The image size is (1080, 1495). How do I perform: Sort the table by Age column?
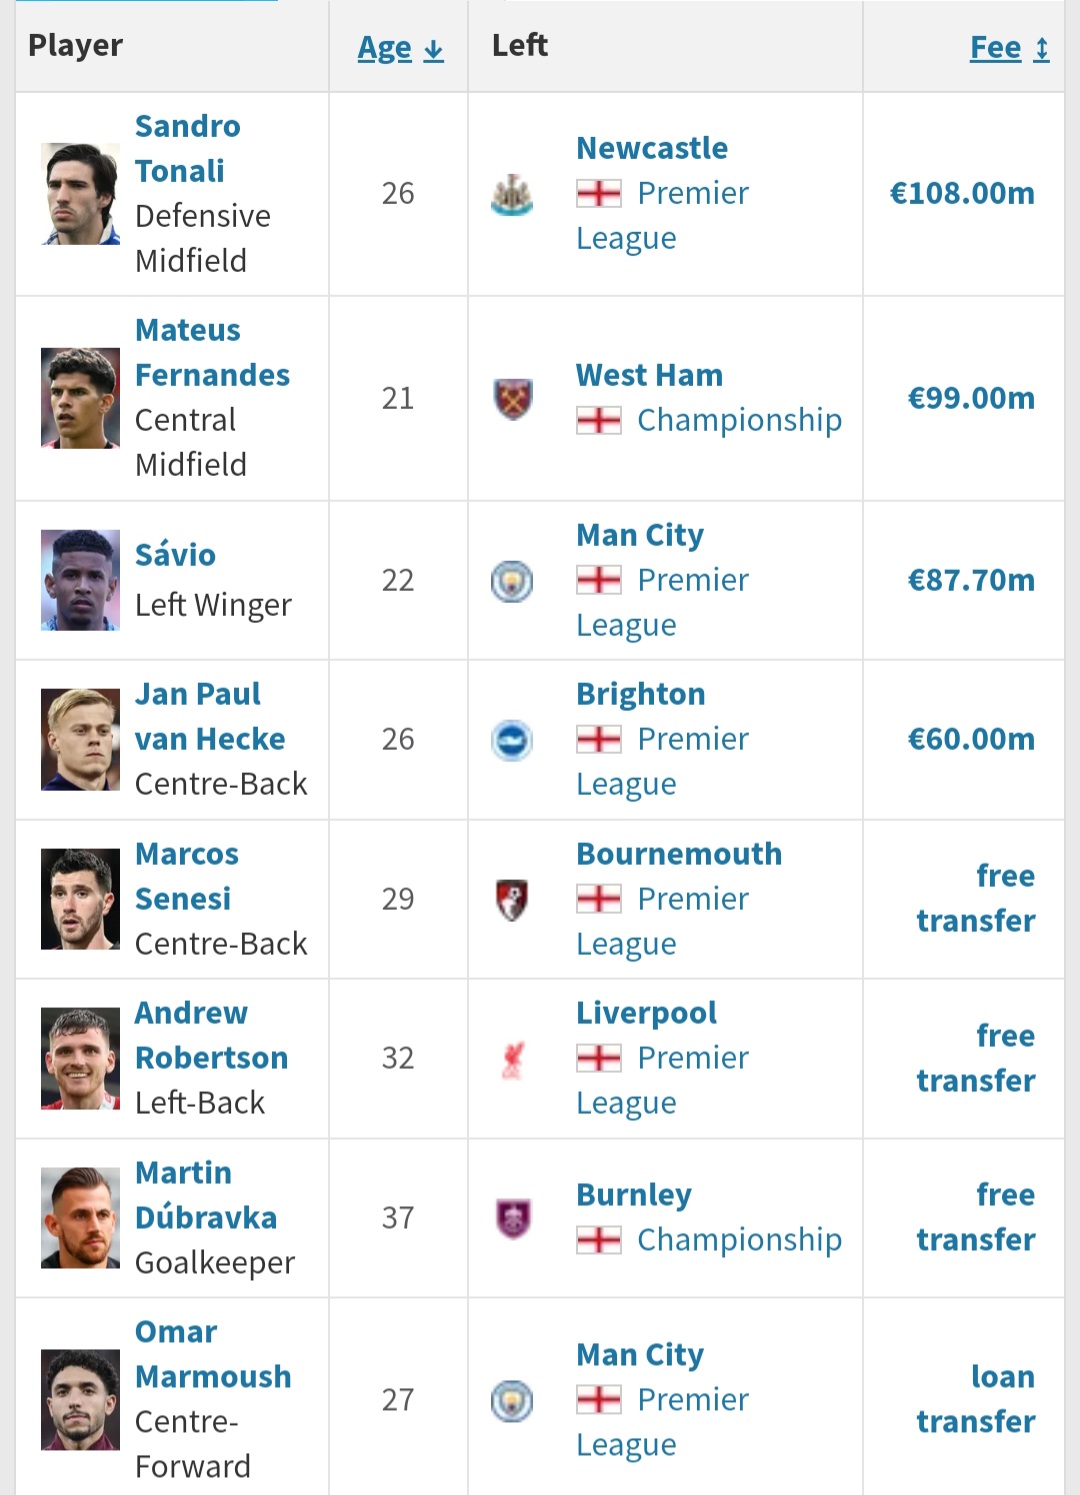[x=400, y=48]
